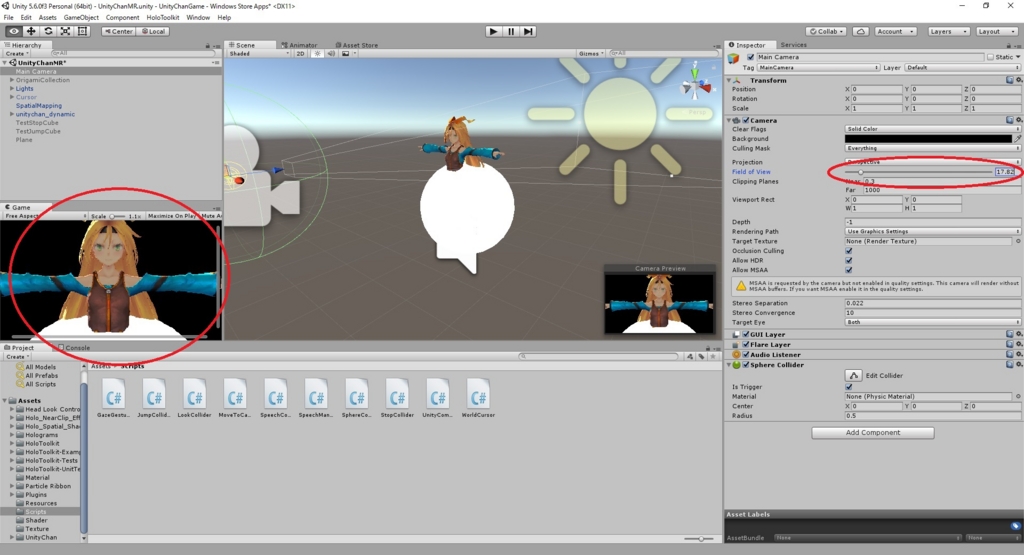This screenshot has width=1024, height=555.
Task: Toggle Allow HDR checkbox
Action: 849,261
